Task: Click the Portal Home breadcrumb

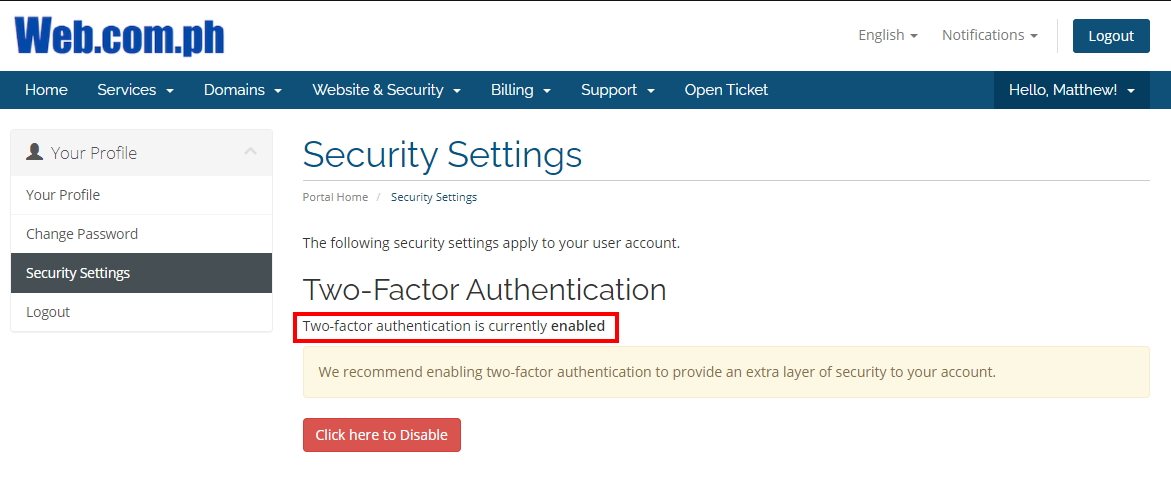Action: tap(335, 197)
